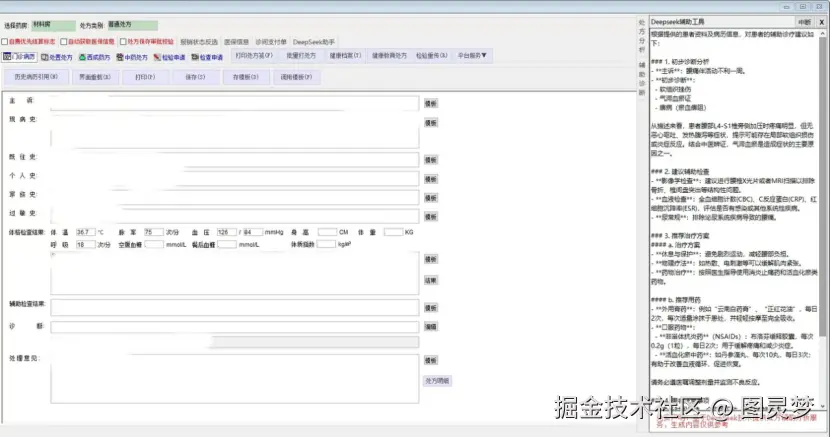Expand the 平台服务 dropdown menu
The height and width of the screenshot is (437, 830).
(x=472, y=56)
